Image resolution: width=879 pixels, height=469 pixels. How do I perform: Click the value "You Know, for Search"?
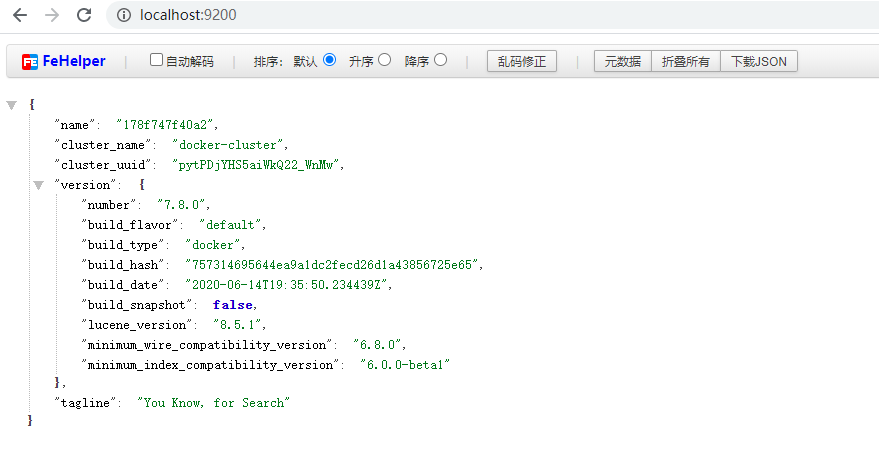click(x=214, y=403)
